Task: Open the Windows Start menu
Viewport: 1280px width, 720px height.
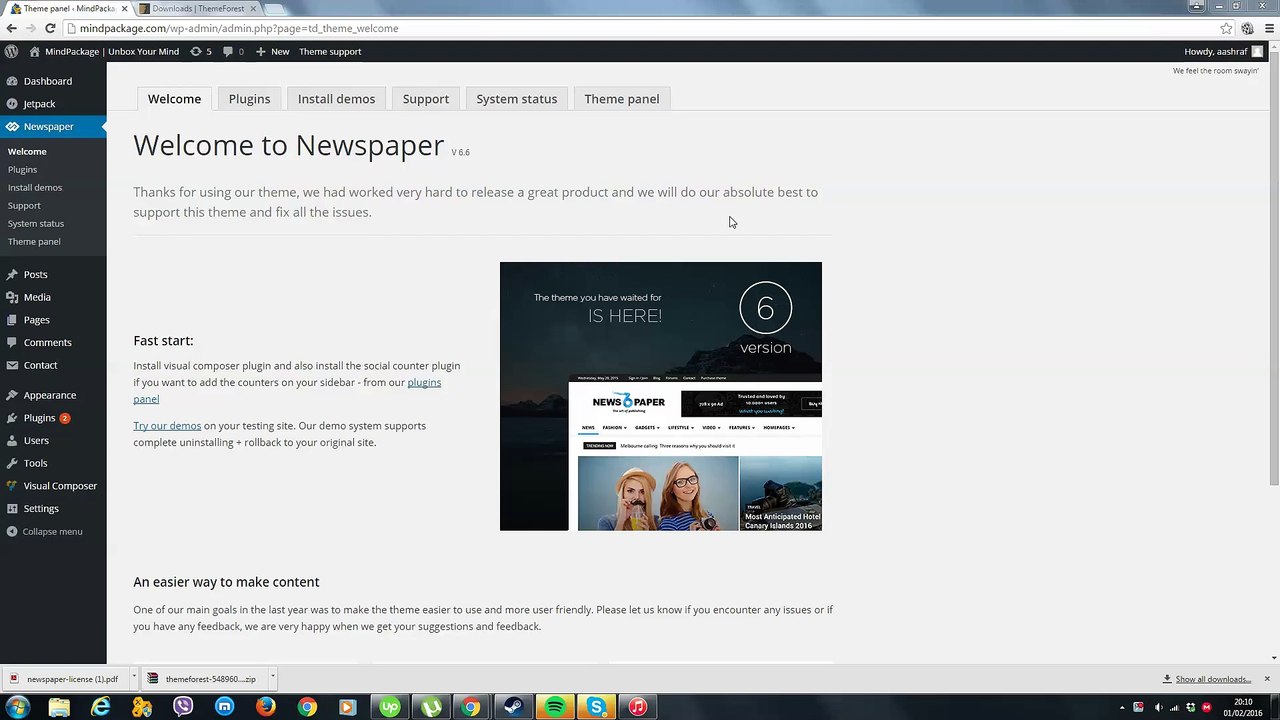Action: coord(17,707)
